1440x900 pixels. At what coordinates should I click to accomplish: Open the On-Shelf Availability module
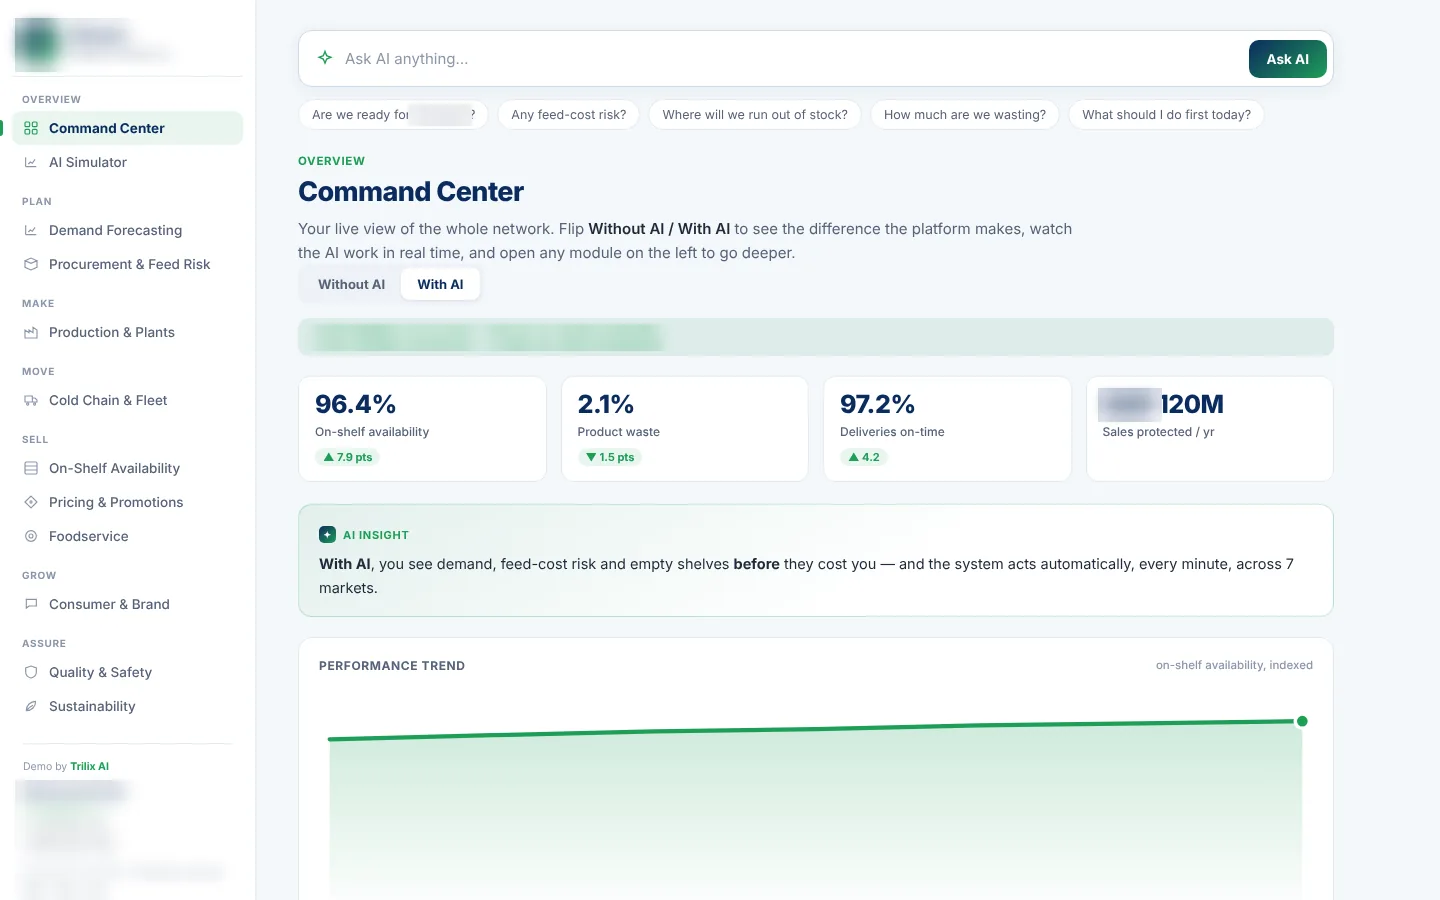[127, 468]
